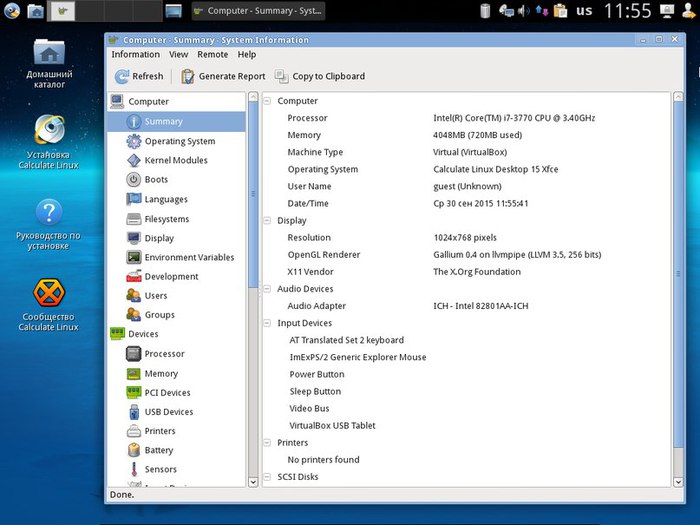Image resolution: width=700 pixels, height=525 pixels.
Task: Select the Machine Type Virtual (VirtualBox) row
Action: click(x=467, y=152)
